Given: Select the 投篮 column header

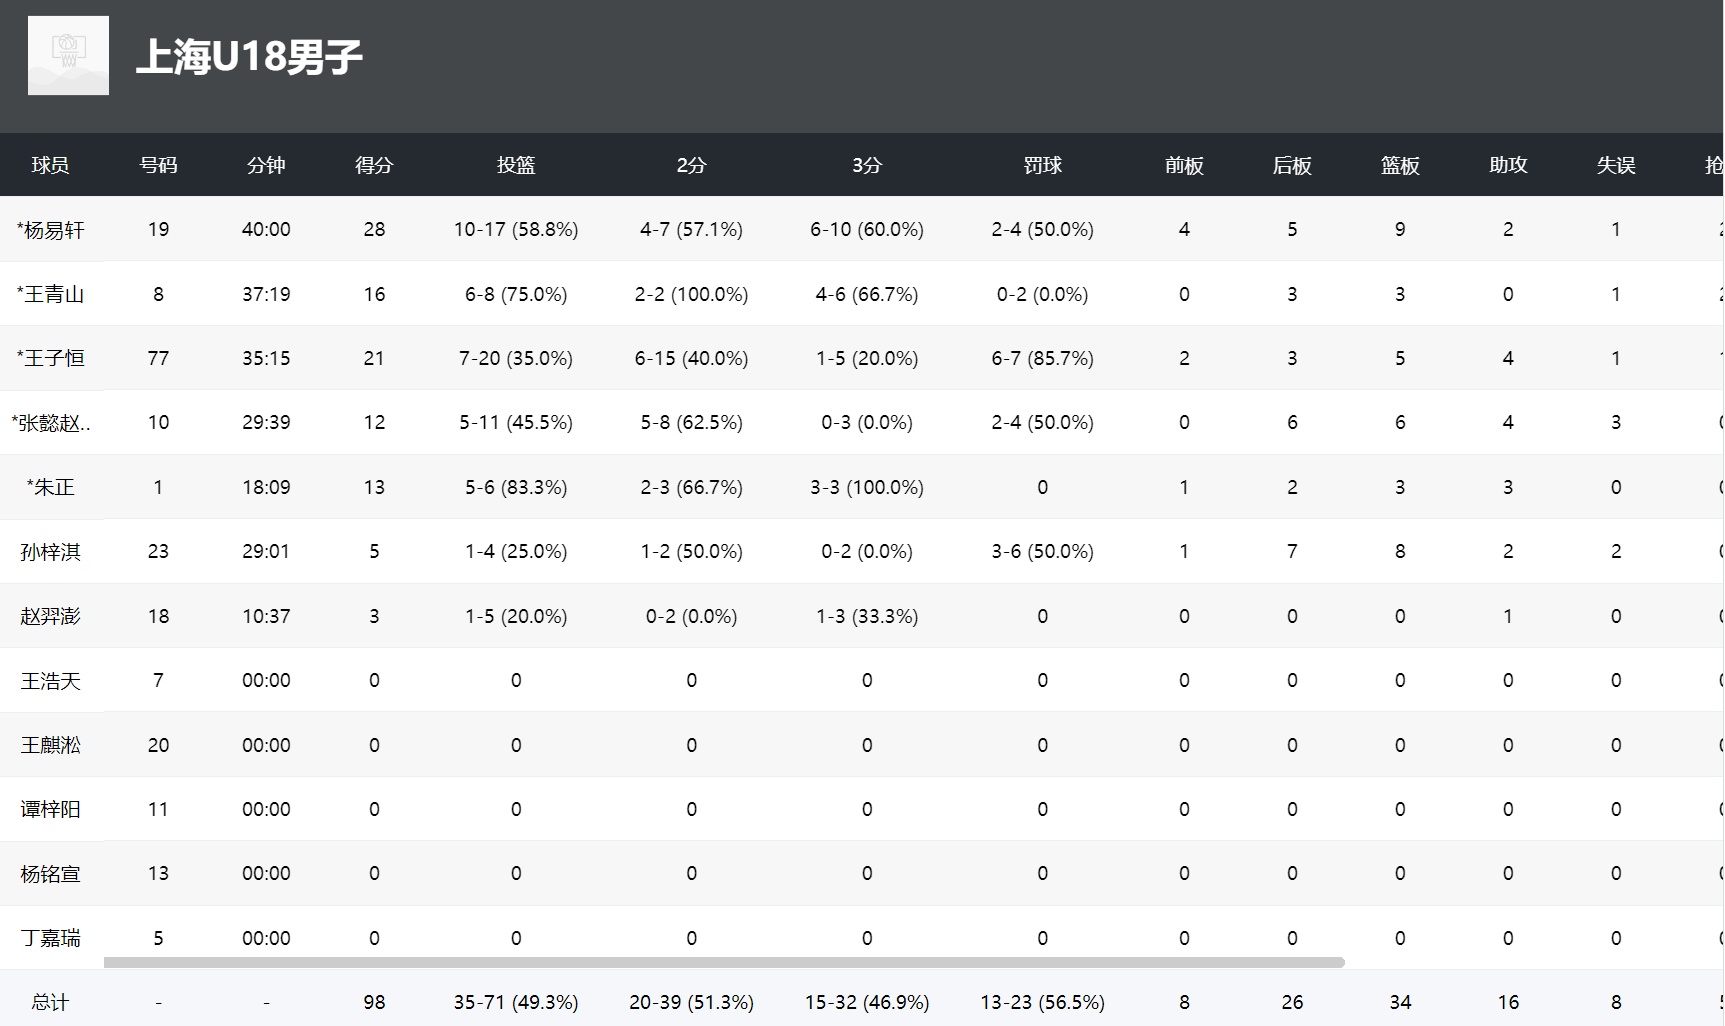Looking at the screenshot, I should pyautogui.click(x=516, y=165).
